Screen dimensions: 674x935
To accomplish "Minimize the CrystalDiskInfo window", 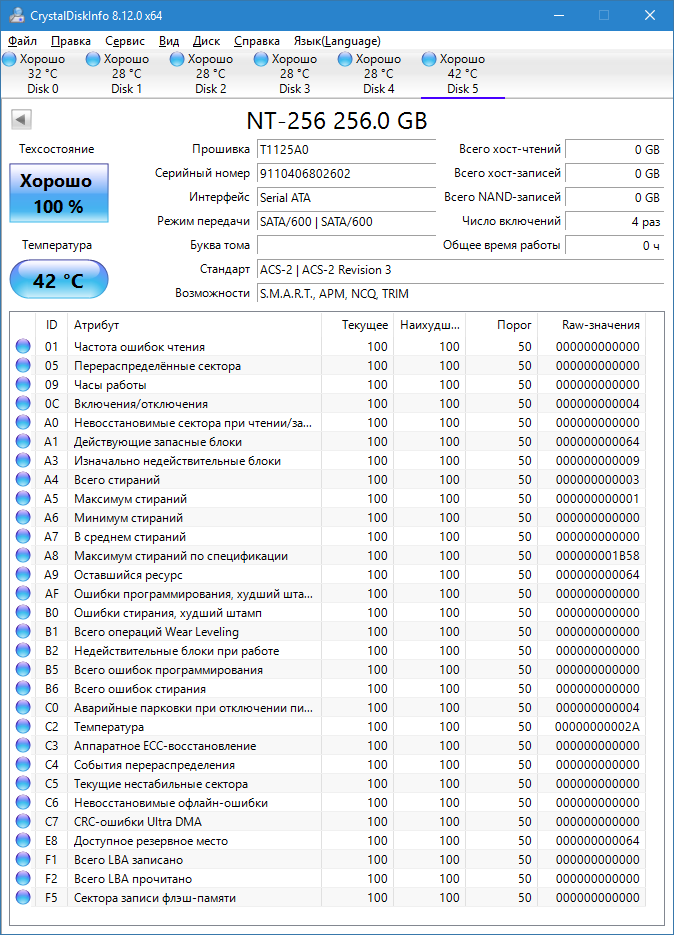I will pyautogui.click(x=559, y=15).
